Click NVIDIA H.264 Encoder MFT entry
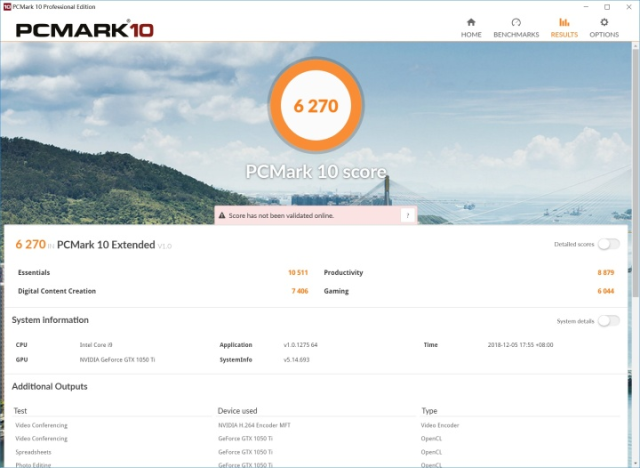Viewport: 640px width, 468px height. click(x=254, y=425)
